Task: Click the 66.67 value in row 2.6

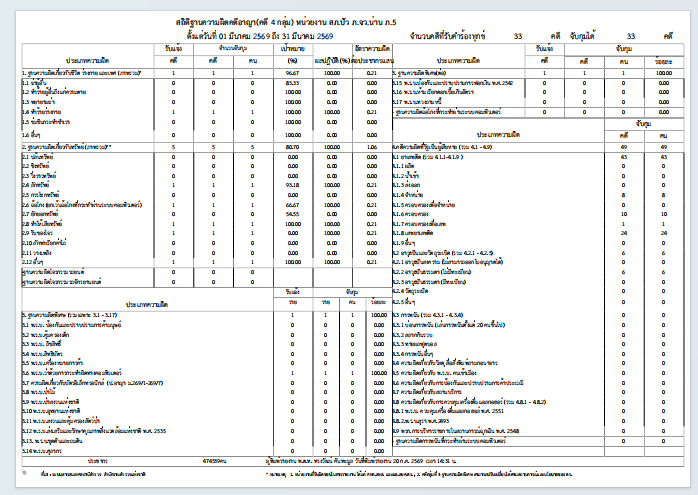Action: pos(292,205)
